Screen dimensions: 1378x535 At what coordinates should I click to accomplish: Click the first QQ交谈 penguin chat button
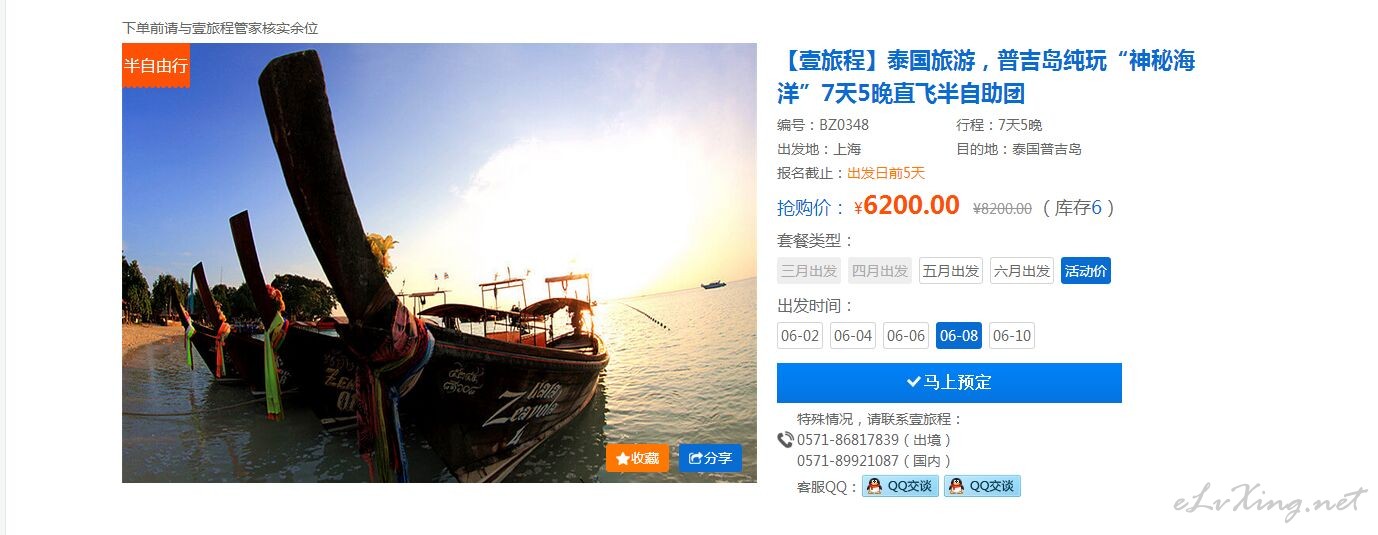[900, 486]
